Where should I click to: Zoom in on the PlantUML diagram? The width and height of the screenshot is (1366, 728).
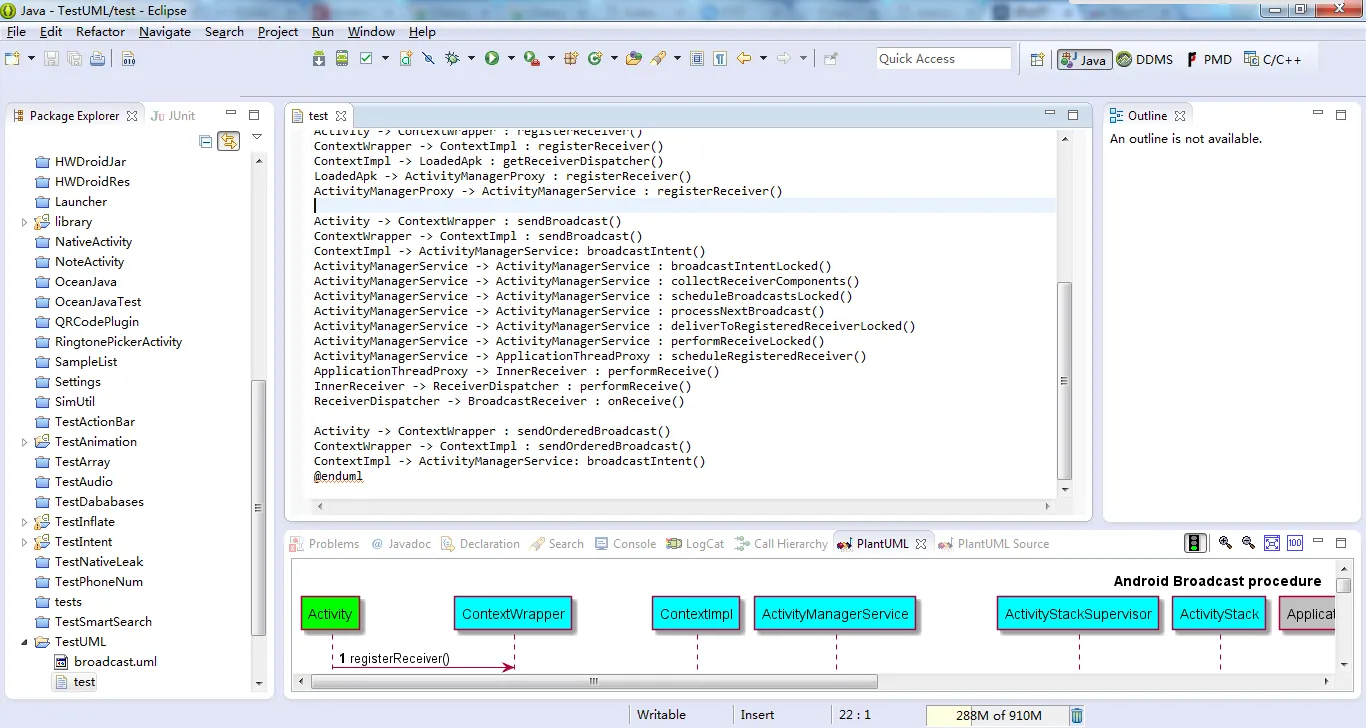[x=1225, y=543]
